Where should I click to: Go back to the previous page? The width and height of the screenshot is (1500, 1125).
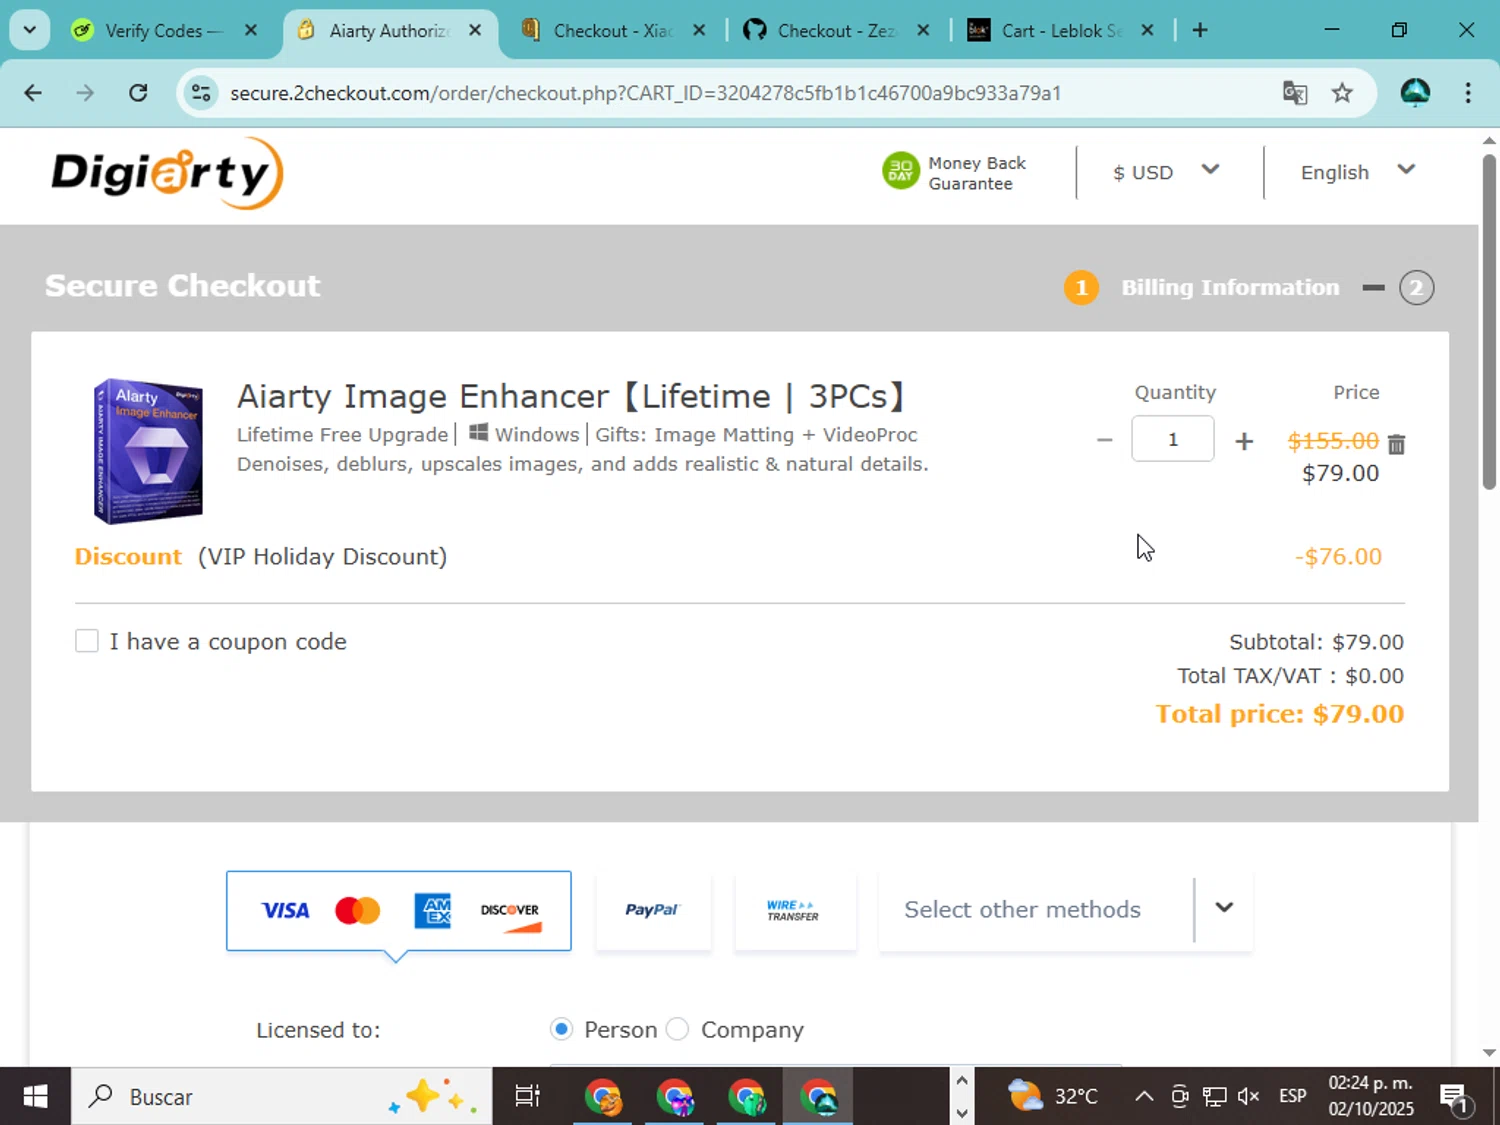33,93
